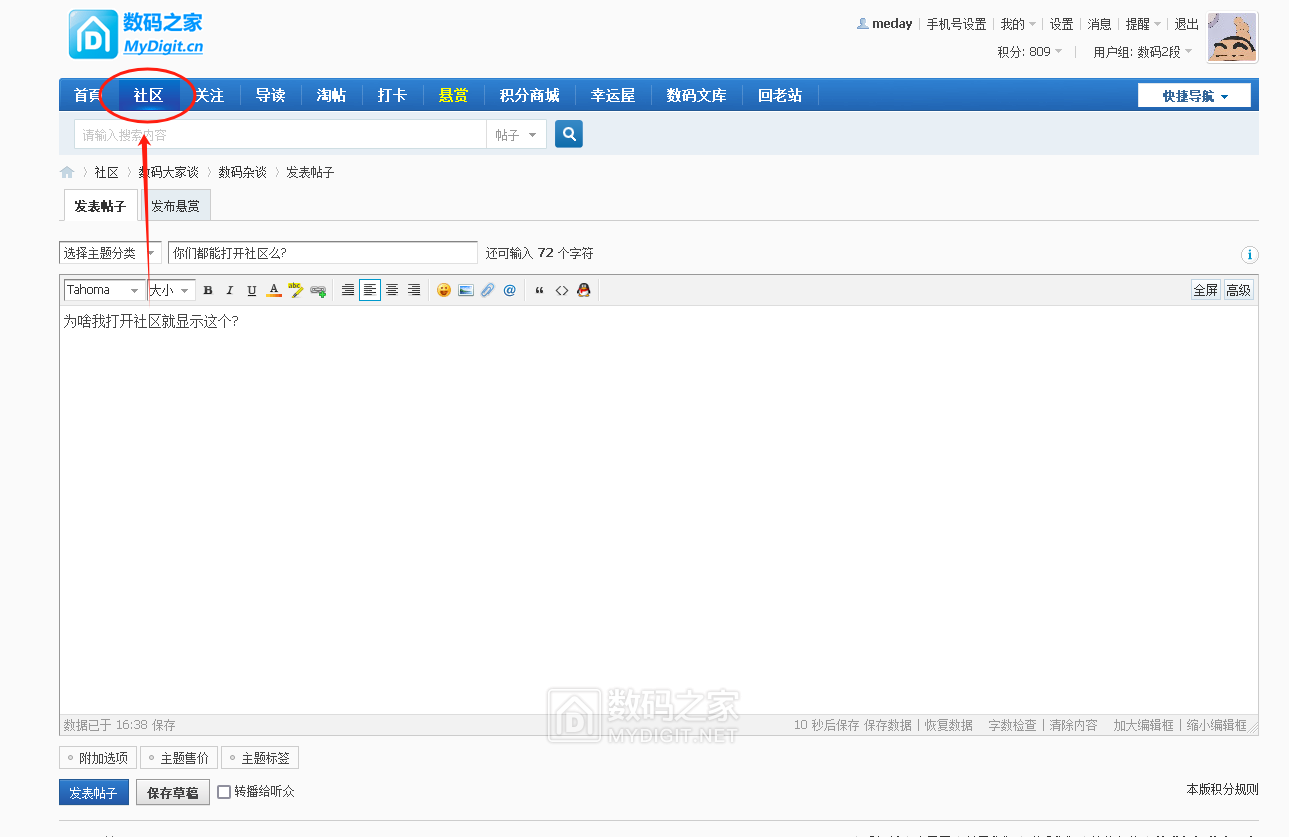Align text to the right
Screen dimensions: 1289x837
(414, 290)
